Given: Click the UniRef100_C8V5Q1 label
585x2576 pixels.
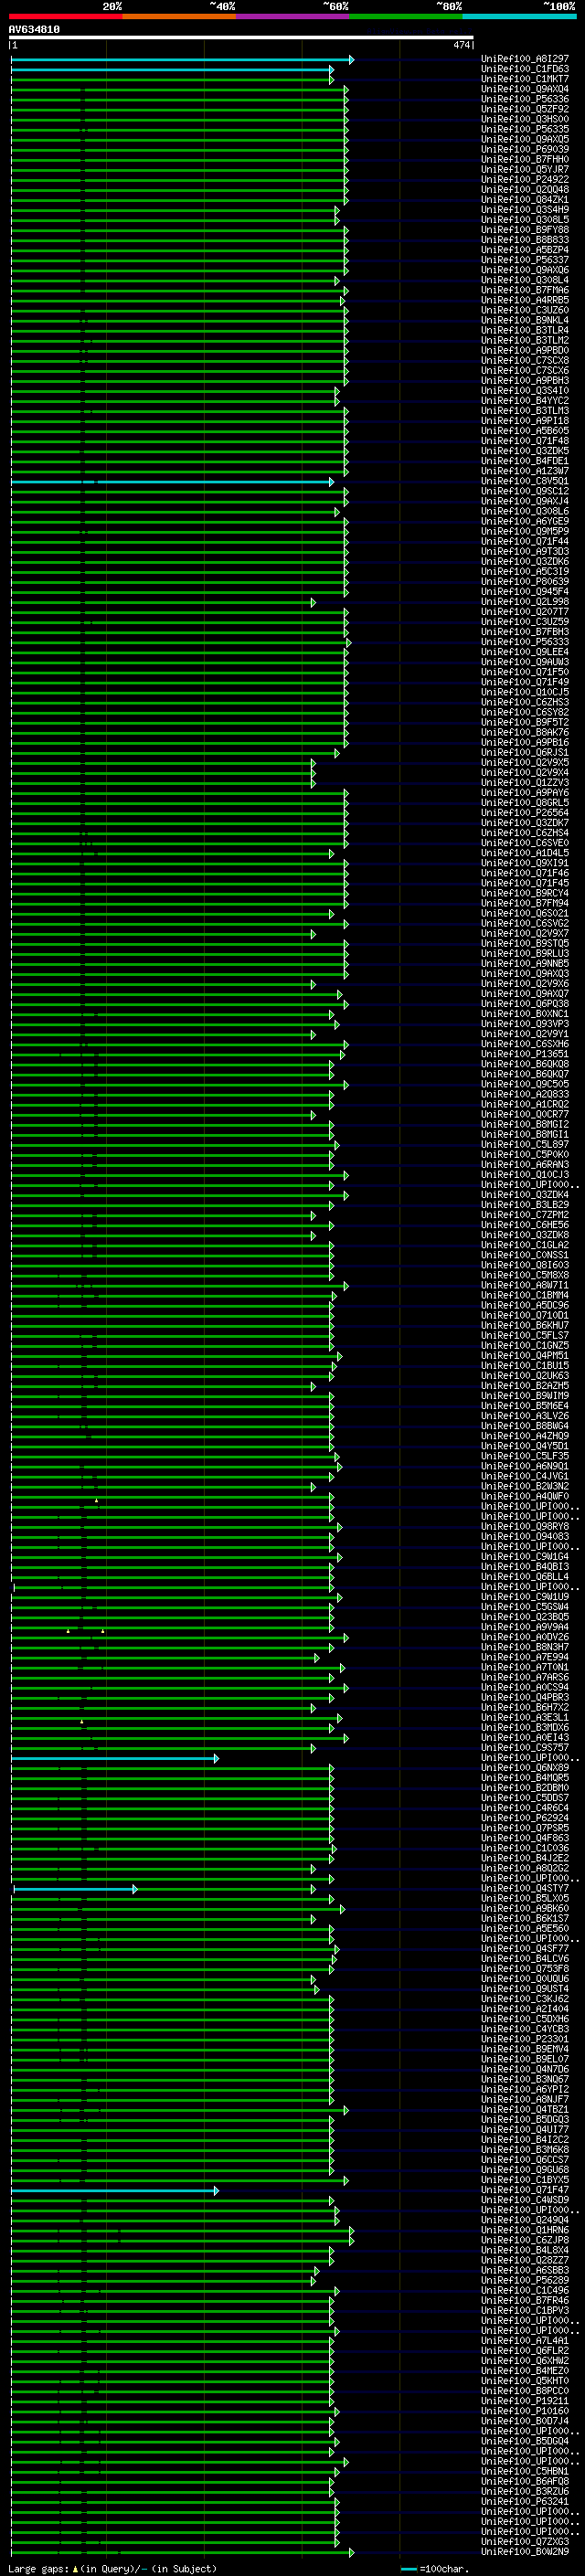Looking at the screenshot, I should coord(525,482).
